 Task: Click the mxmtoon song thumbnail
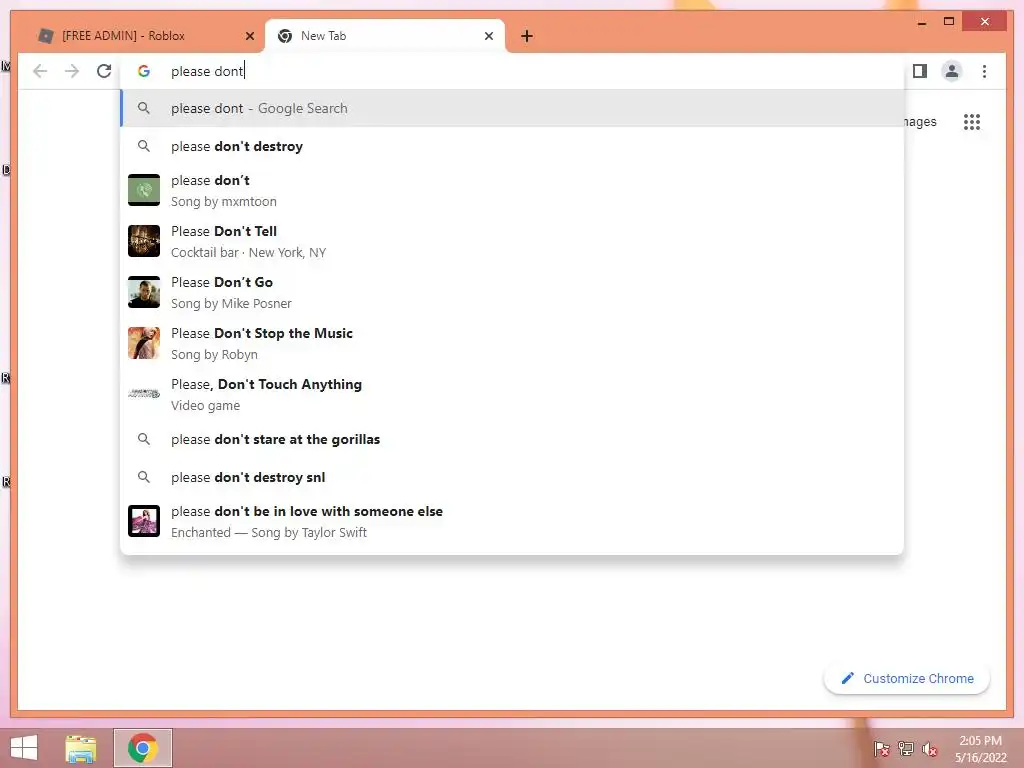(144, 190)
